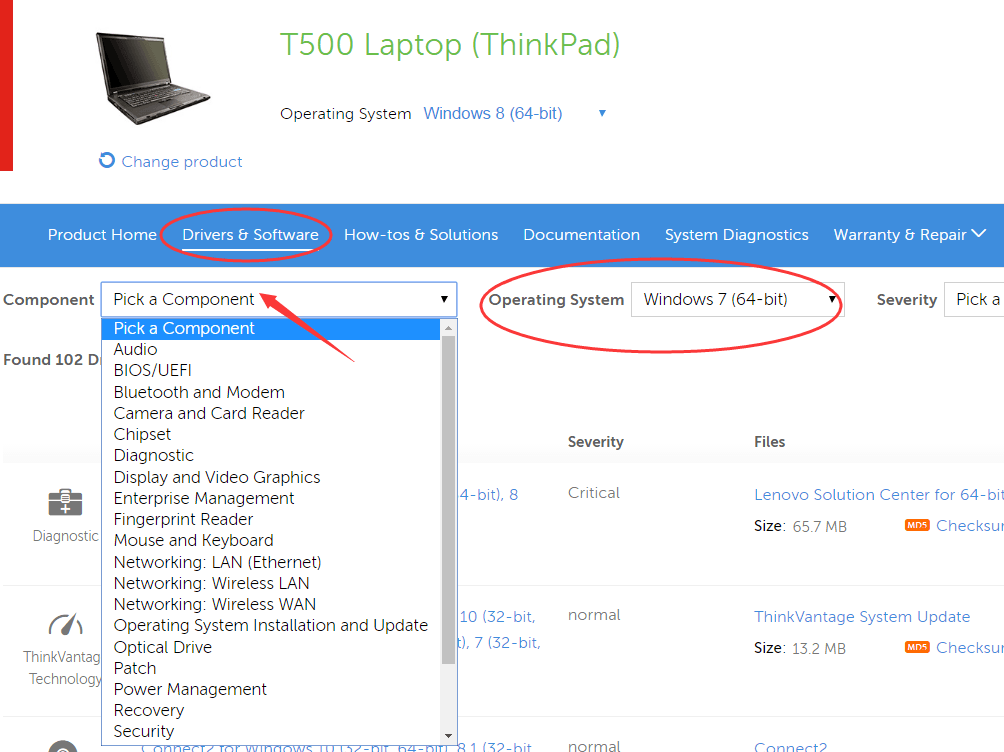Open the Windows 8 (64-bit) OS selector
This screenshot has height=752, width=1004.
pos(515,113)
